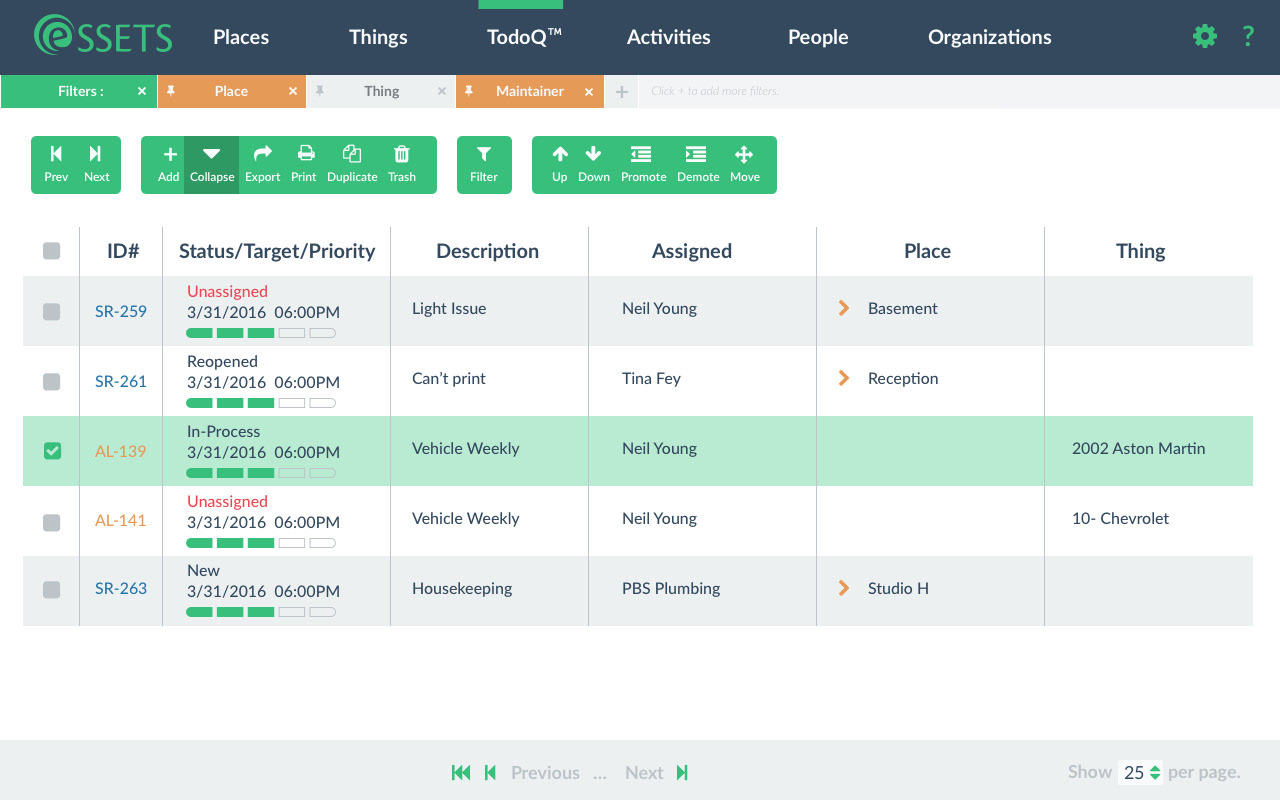This screenshot has height=800, width=1280.
Task: Add a new item with Add button
Action: pos(169,164)
